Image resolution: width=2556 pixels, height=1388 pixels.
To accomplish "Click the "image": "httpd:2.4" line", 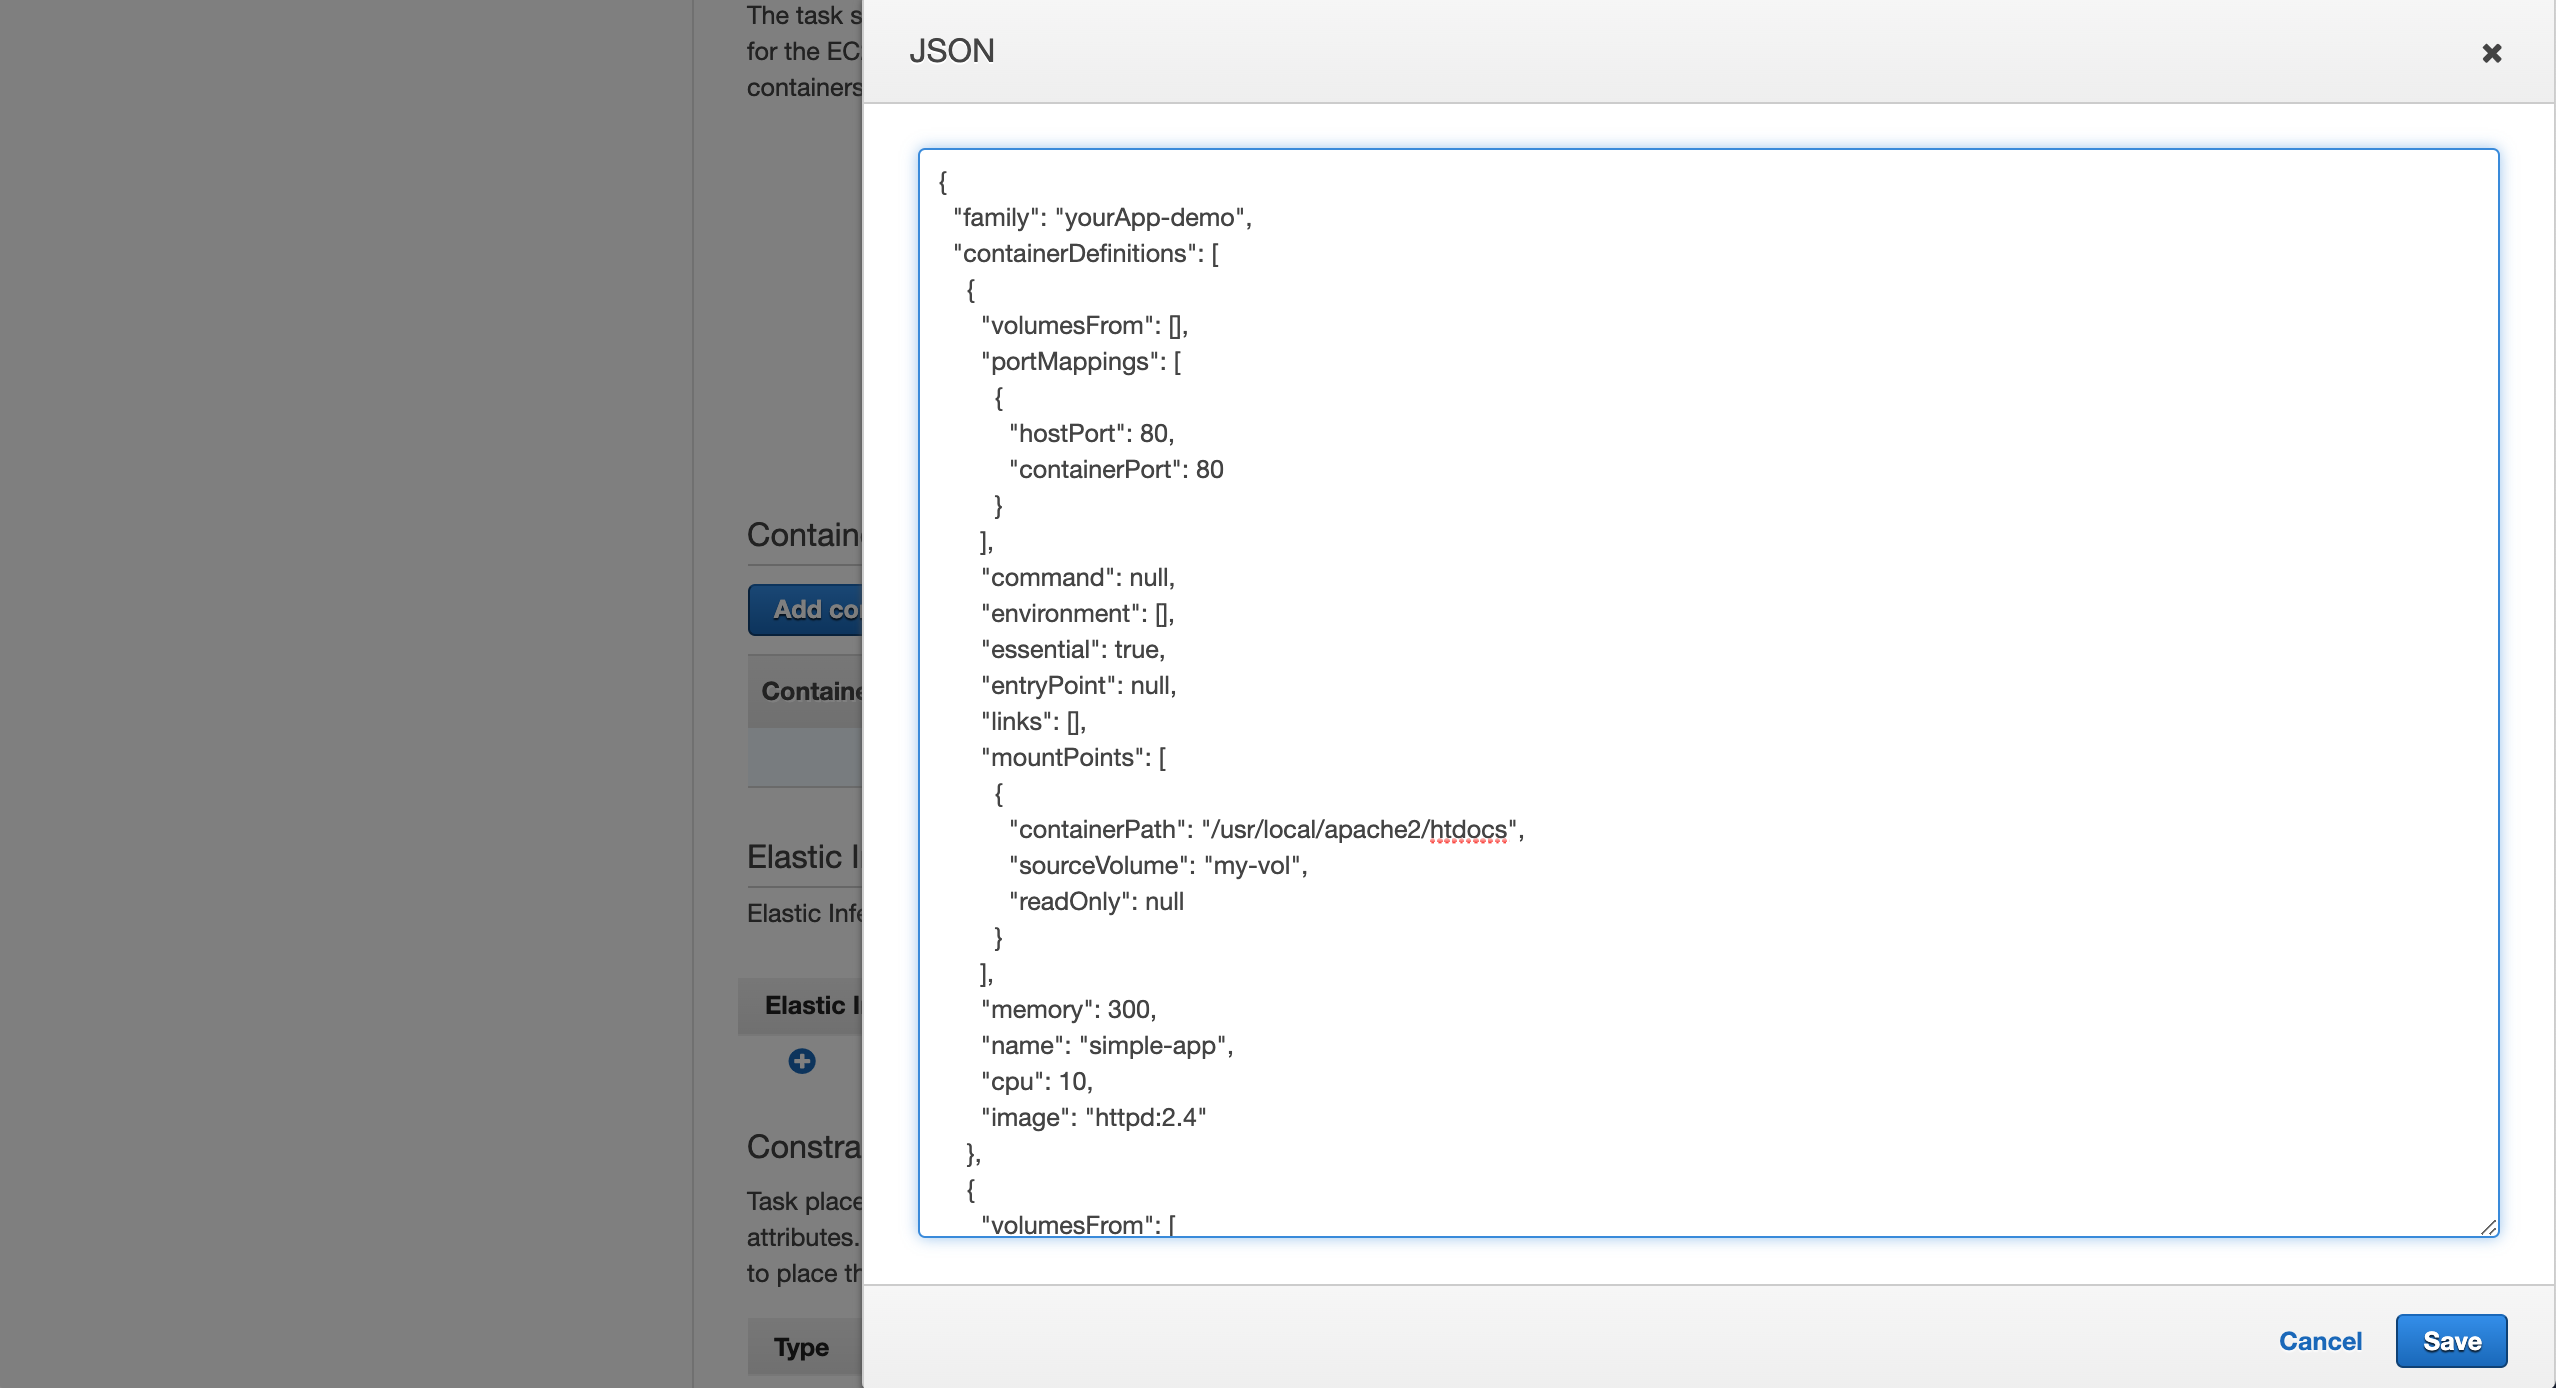I will pos(1094,1118).
